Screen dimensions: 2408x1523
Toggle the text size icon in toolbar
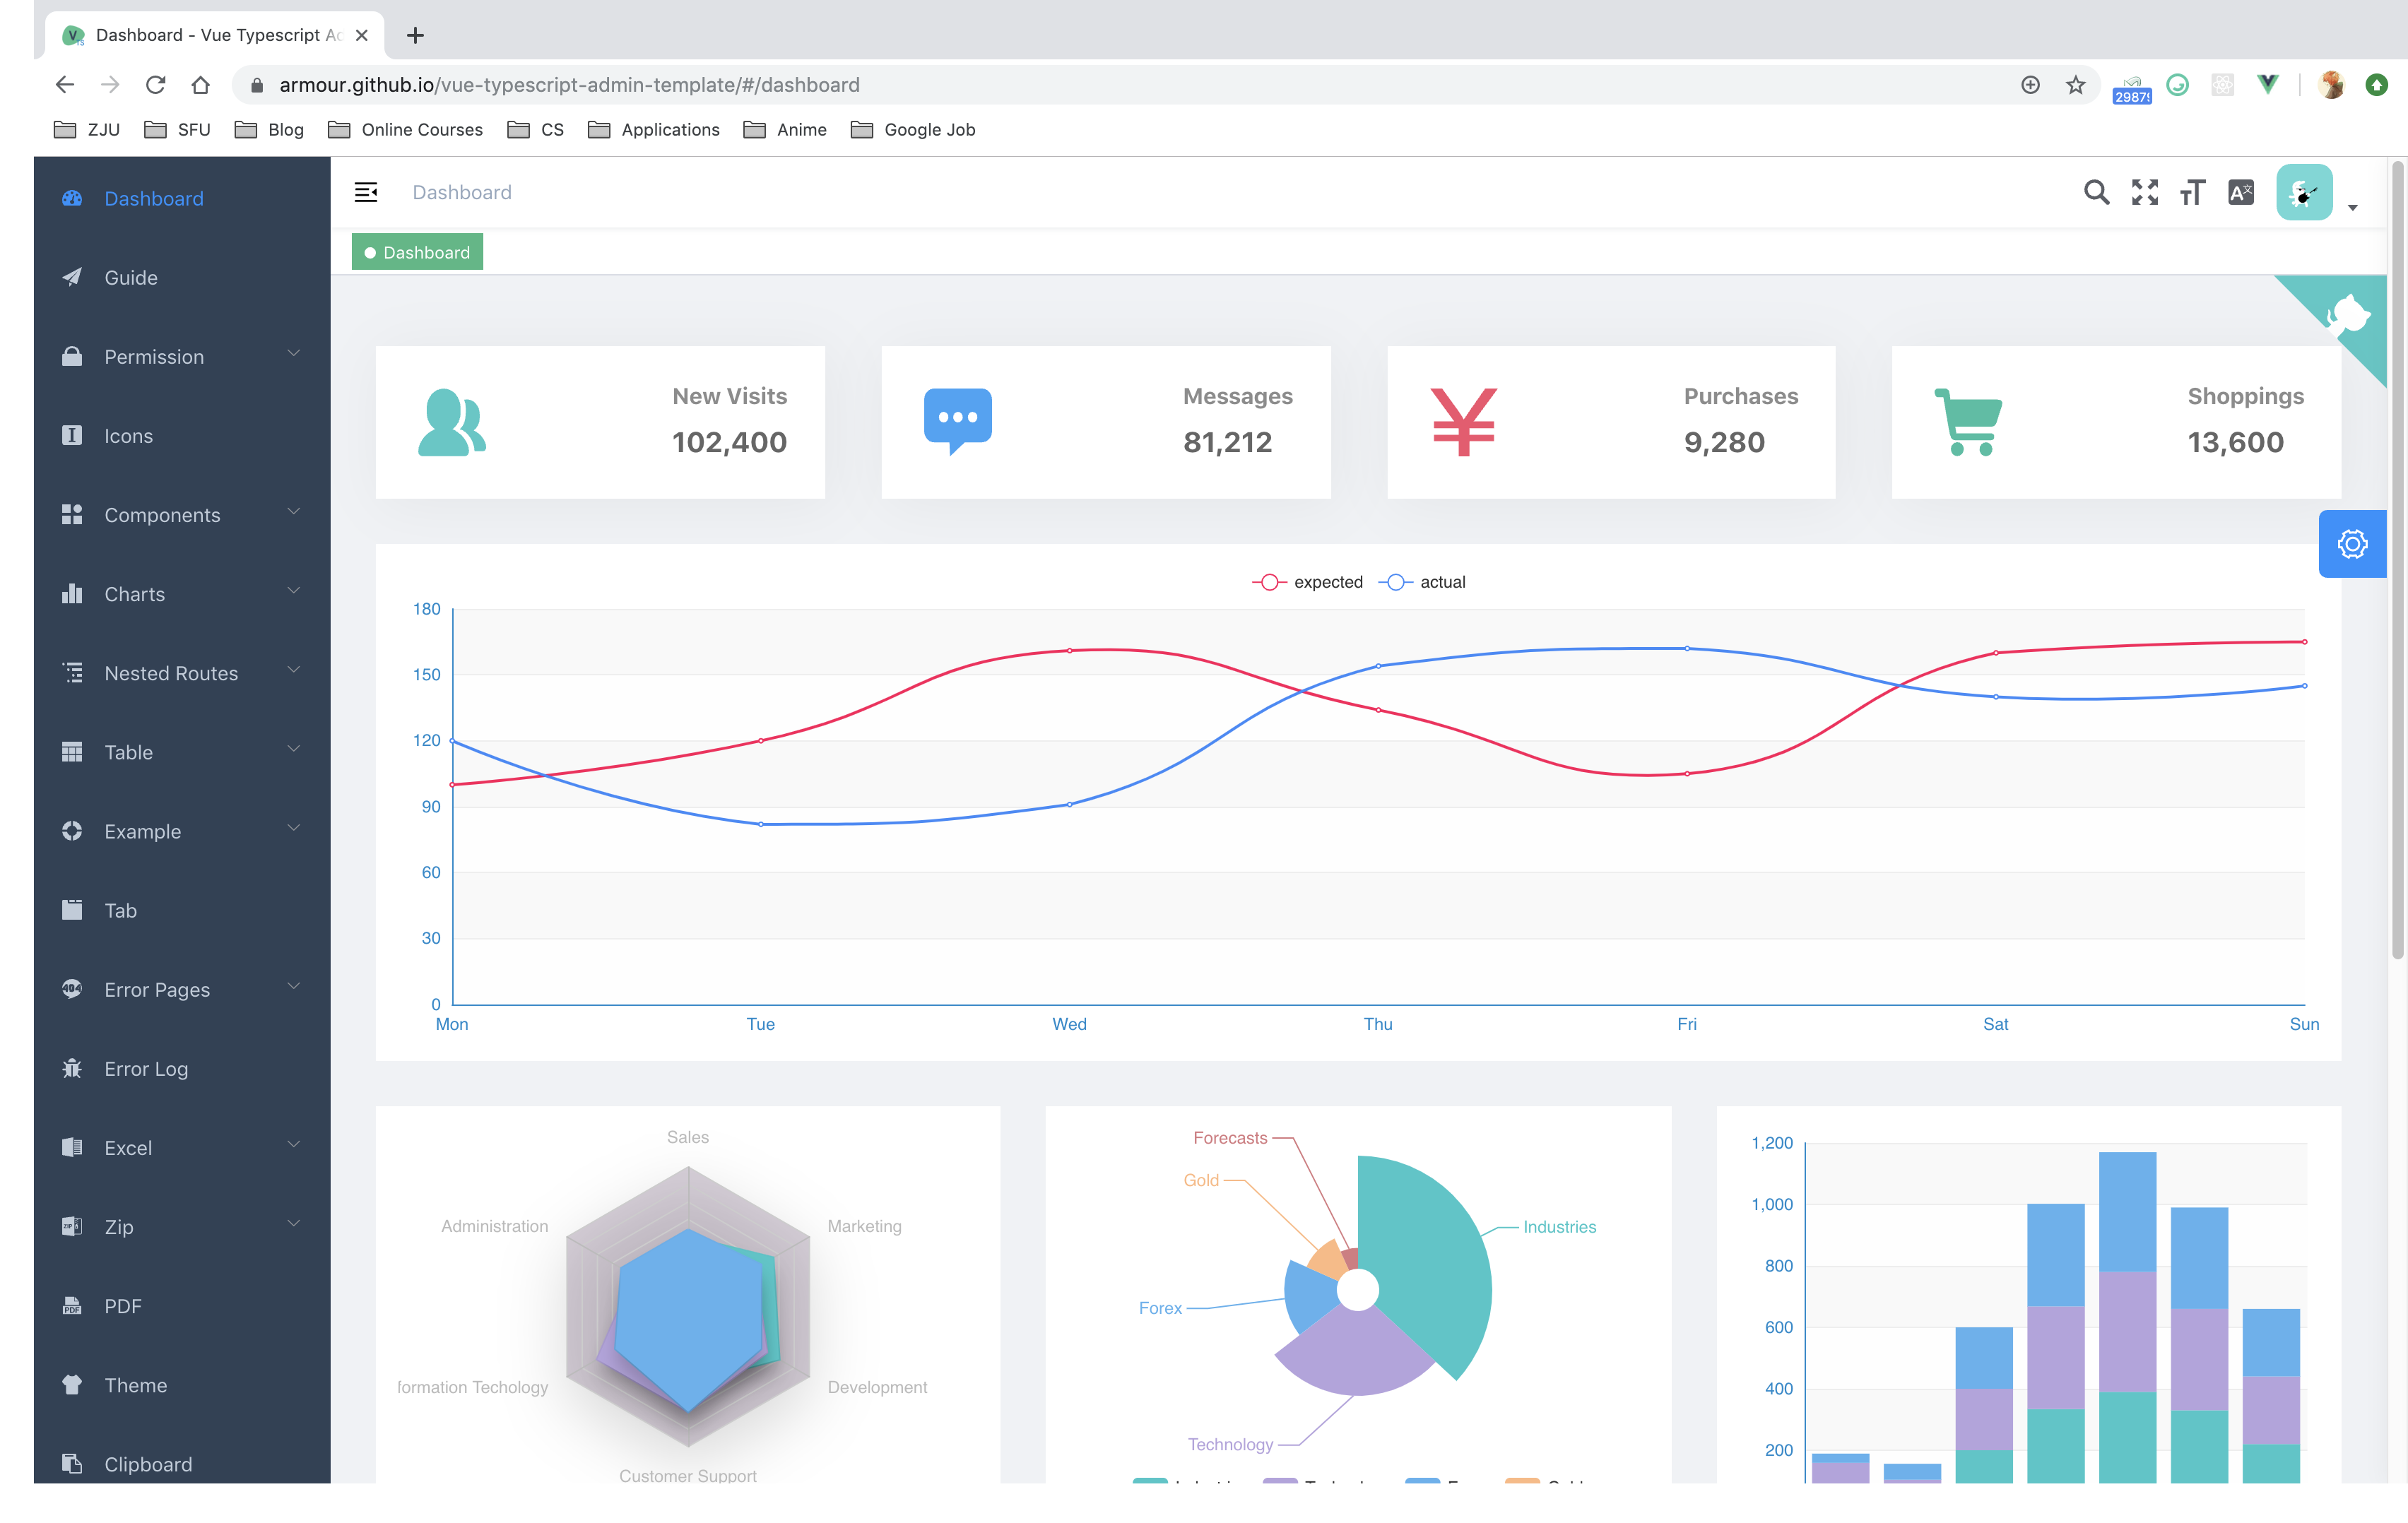[2190, 193]
